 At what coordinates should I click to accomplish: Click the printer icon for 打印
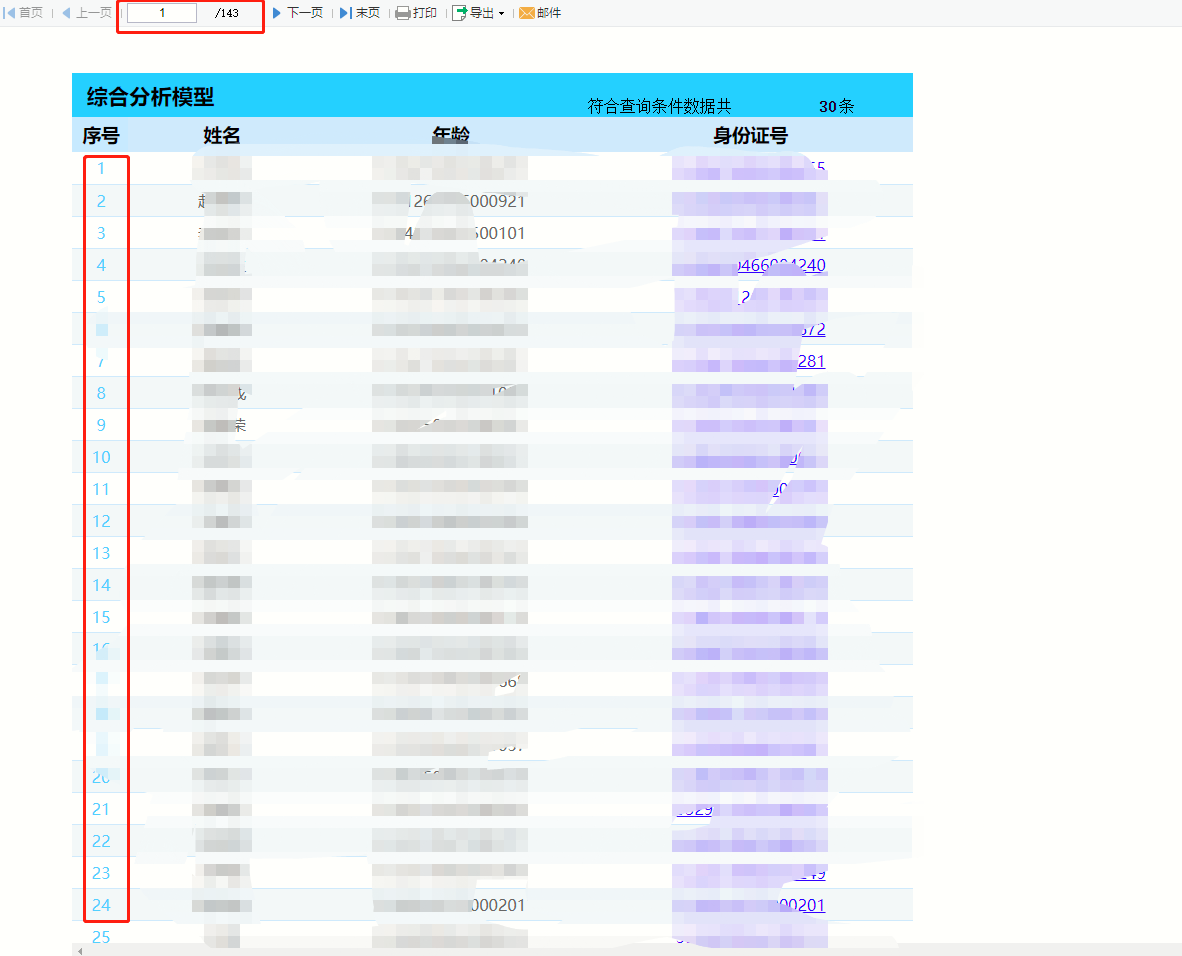403,13
